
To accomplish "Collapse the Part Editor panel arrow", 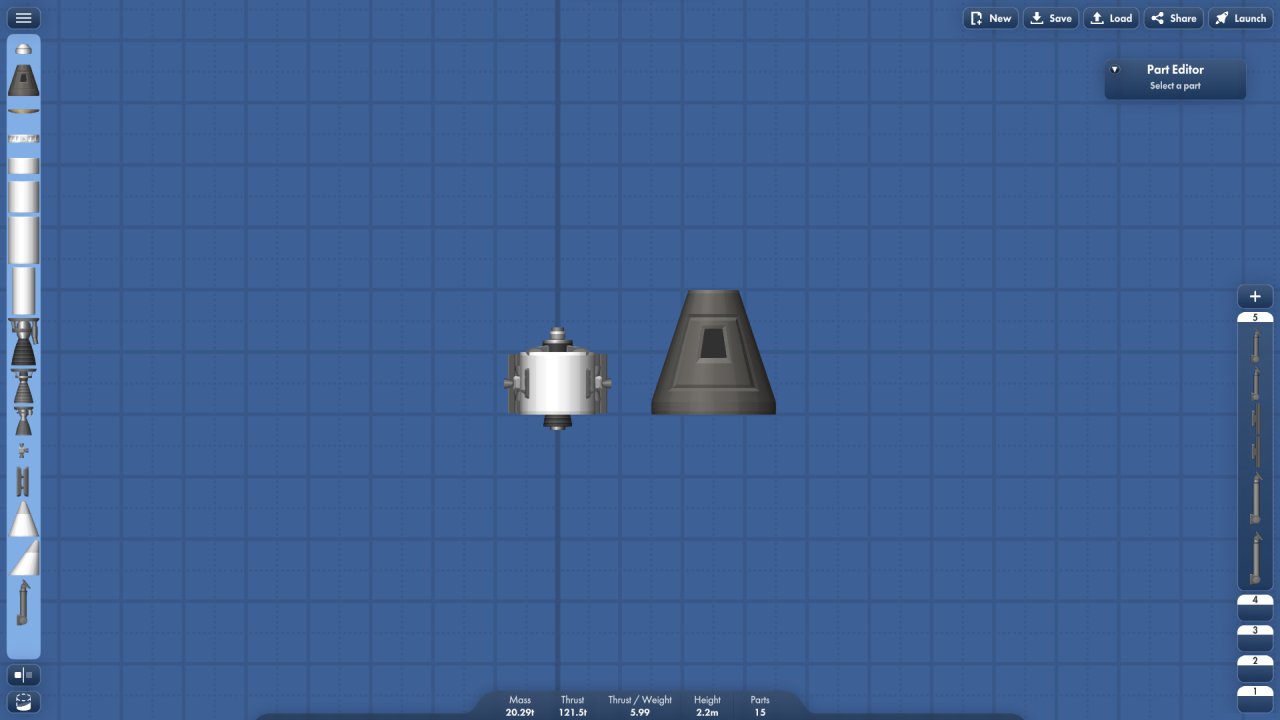I will [x=1115, y=70].
